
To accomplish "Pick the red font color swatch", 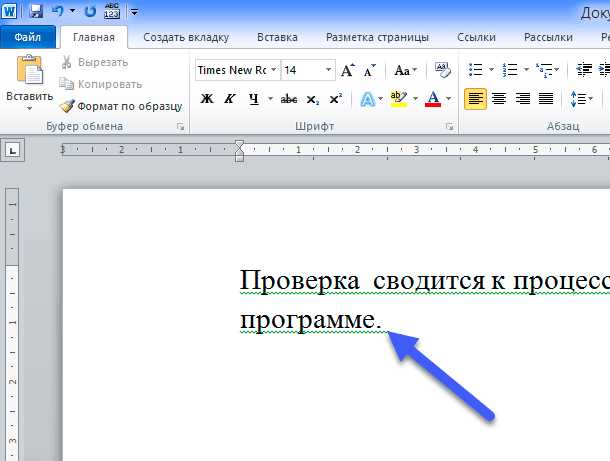I will (x=432, y=99).
